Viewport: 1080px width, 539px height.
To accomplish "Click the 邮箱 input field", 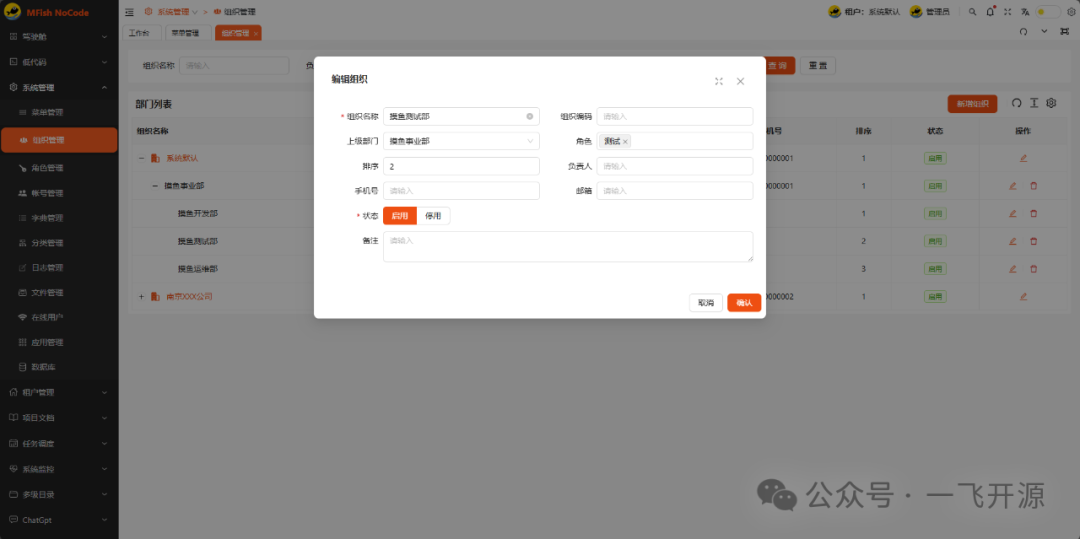I will pyautogui.click(x=675, y=191).
